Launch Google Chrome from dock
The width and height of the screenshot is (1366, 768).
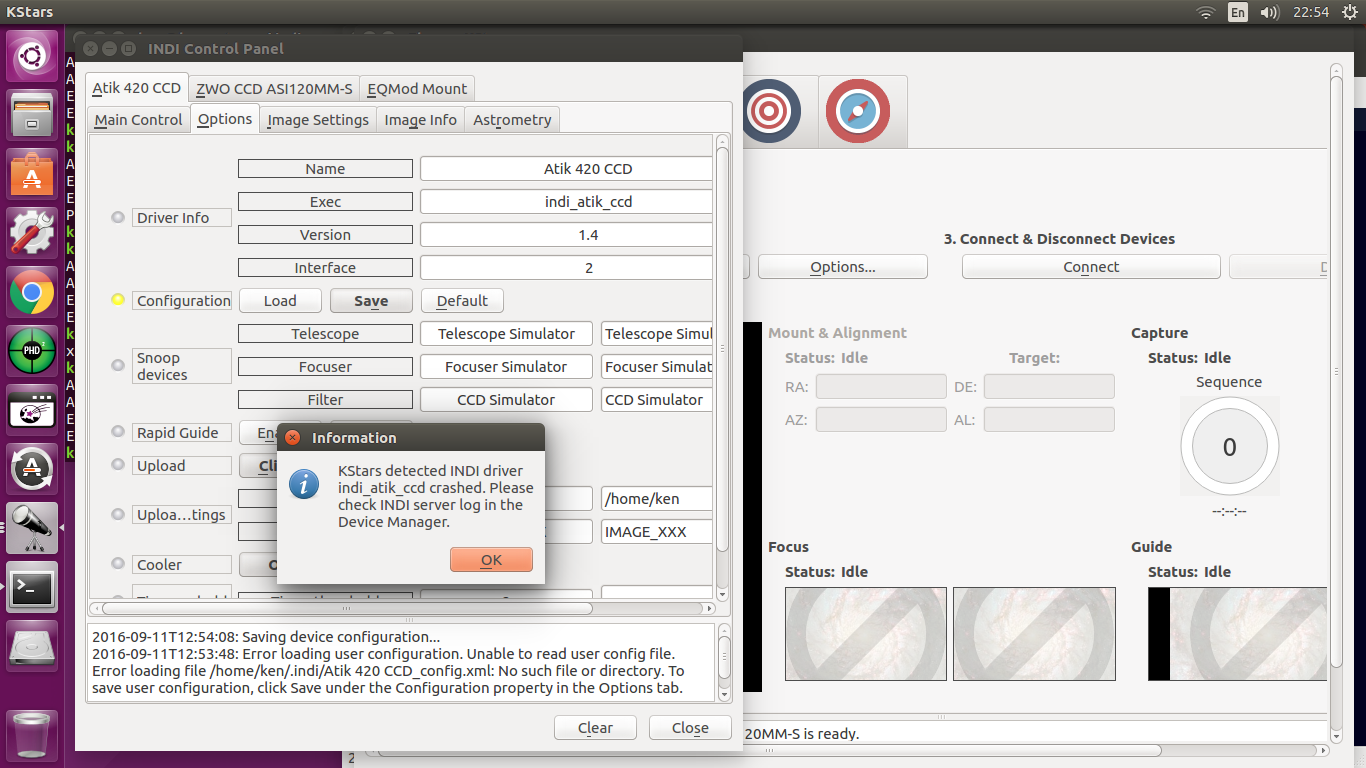pyautogui.click(x=32, y=292)
